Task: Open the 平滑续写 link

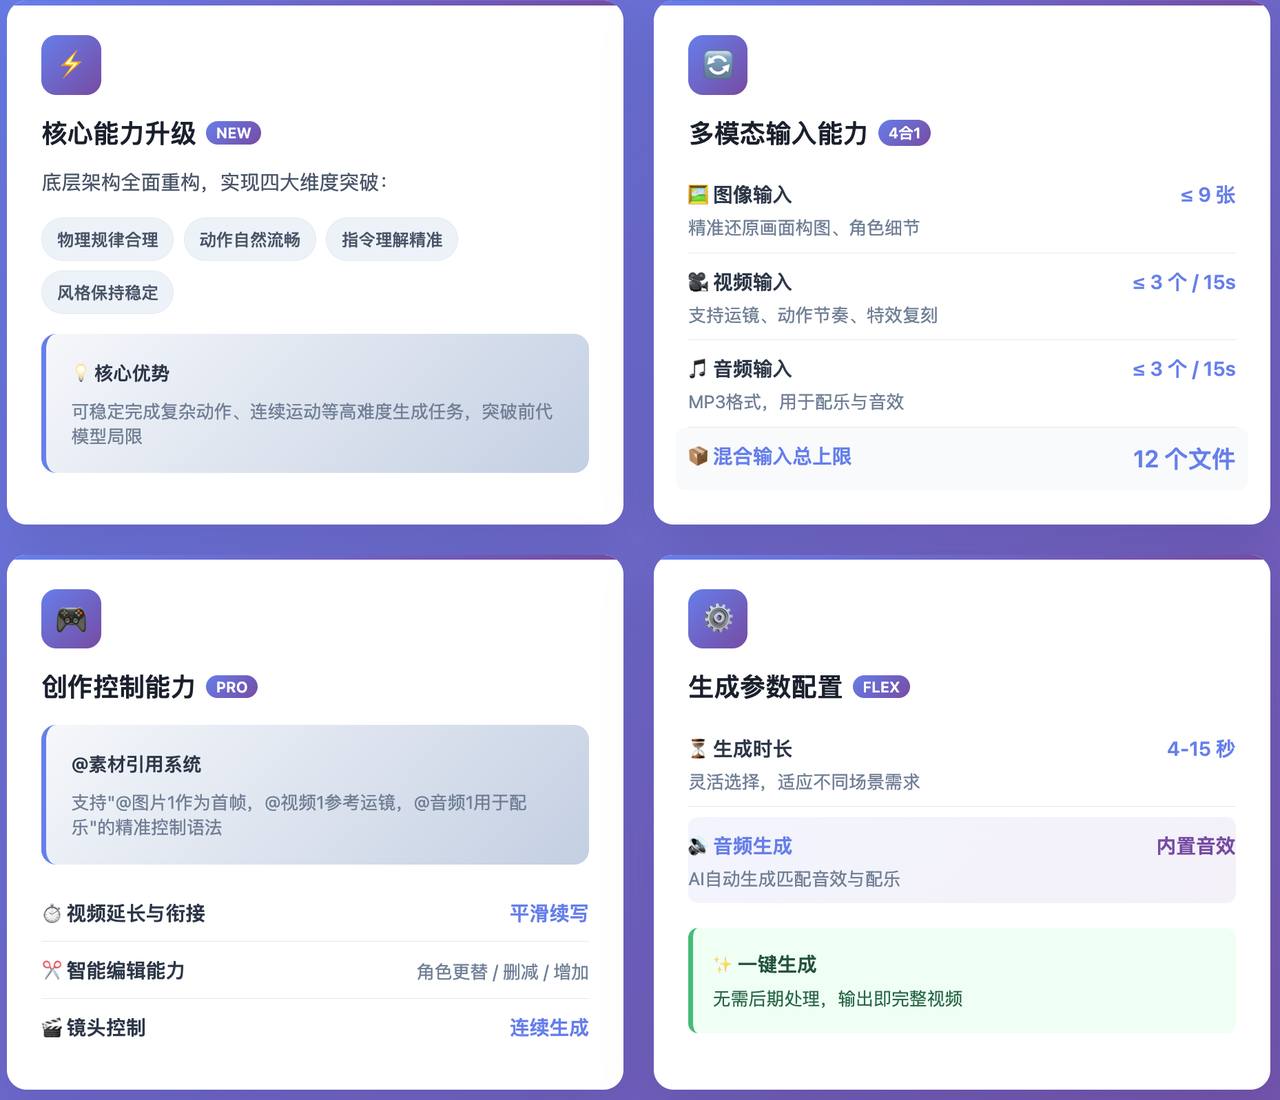Action: coord(548,913)
